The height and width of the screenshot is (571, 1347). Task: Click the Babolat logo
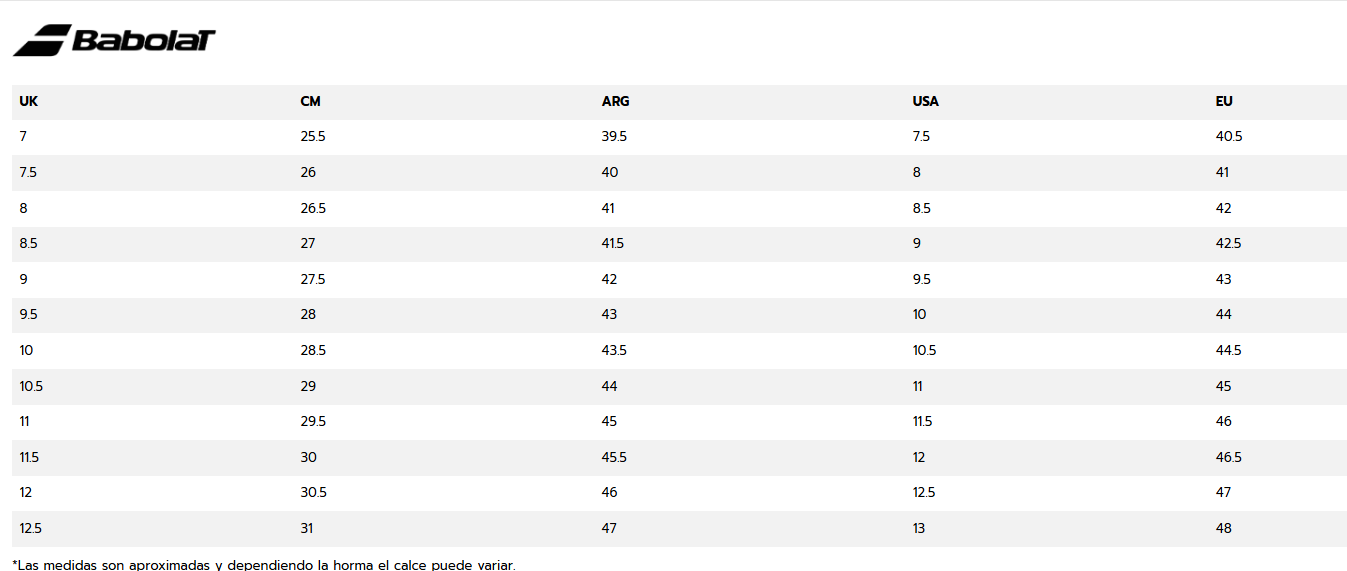tap(114, 40)
